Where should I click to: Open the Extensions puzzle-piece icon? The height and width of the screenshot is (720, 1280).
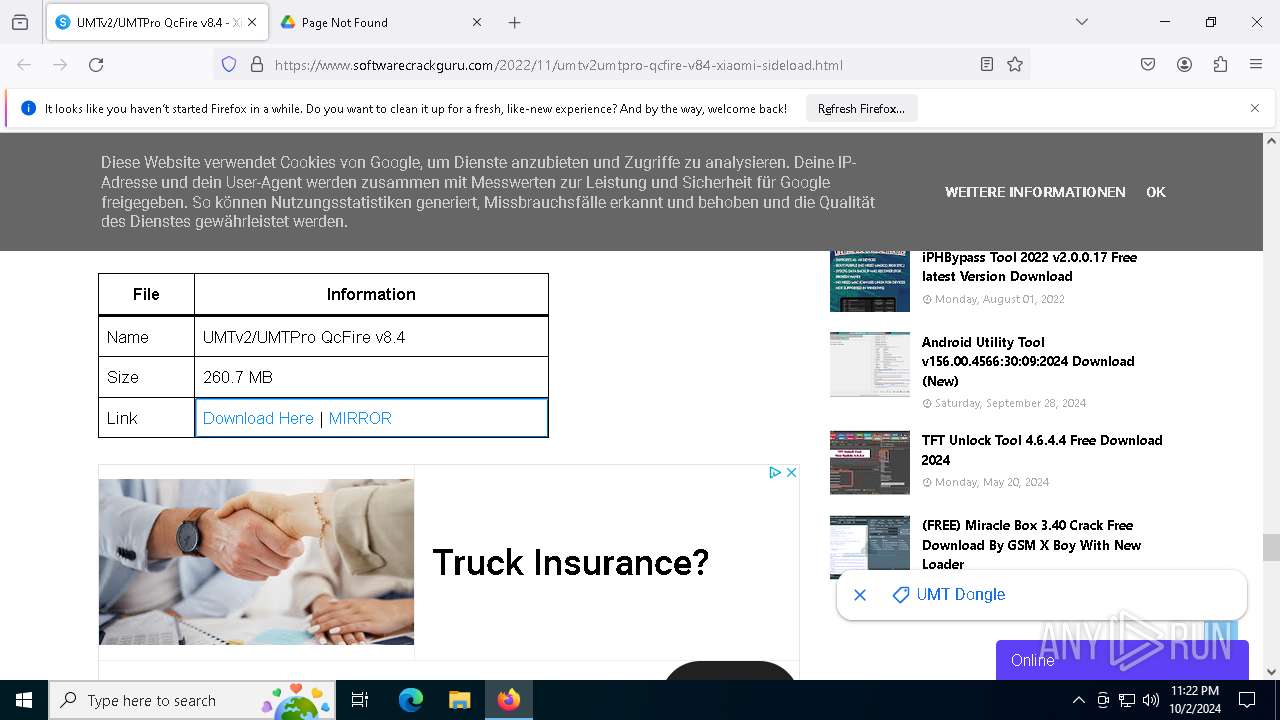click(x=1220, y=64)
